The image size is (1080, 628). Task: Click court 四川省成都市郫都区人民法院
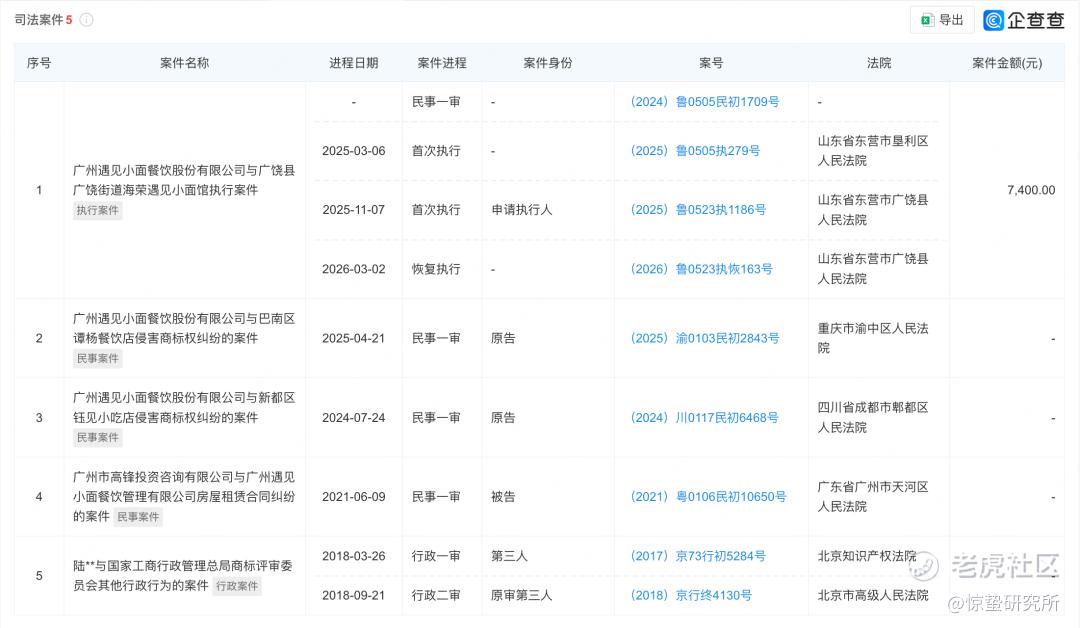(873, 417)
